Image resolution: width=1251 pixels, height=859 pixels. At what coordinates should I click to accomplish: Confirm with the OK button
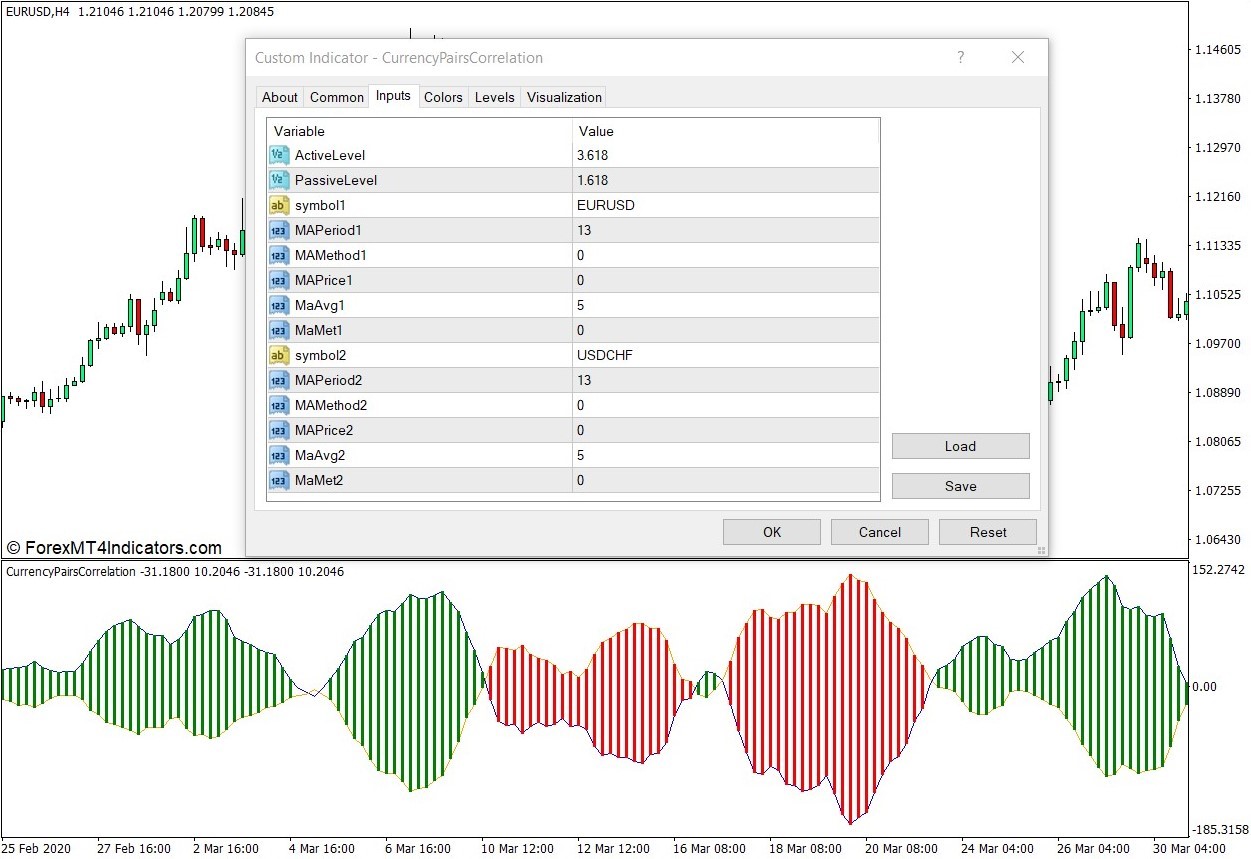(772, 532)
